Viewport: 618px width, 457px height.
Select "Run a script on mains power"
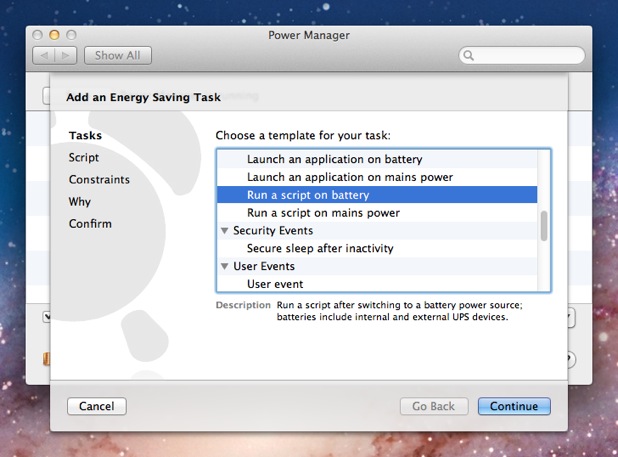point(377,213)
